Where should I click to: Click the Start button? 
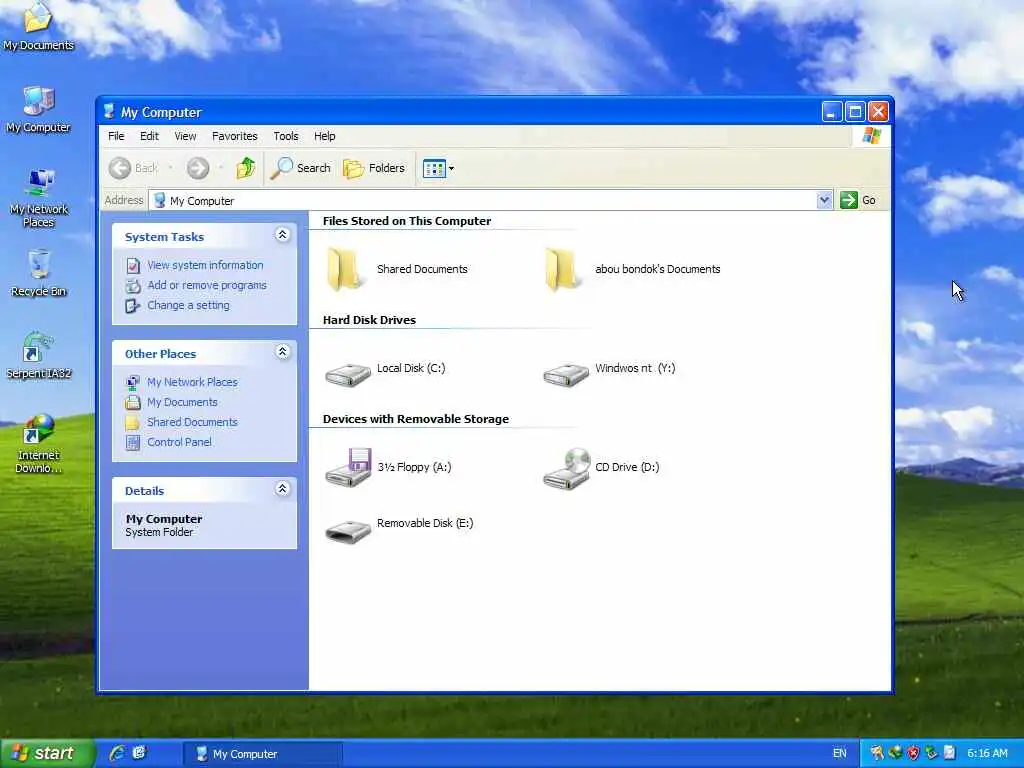[x=47, y=753]
